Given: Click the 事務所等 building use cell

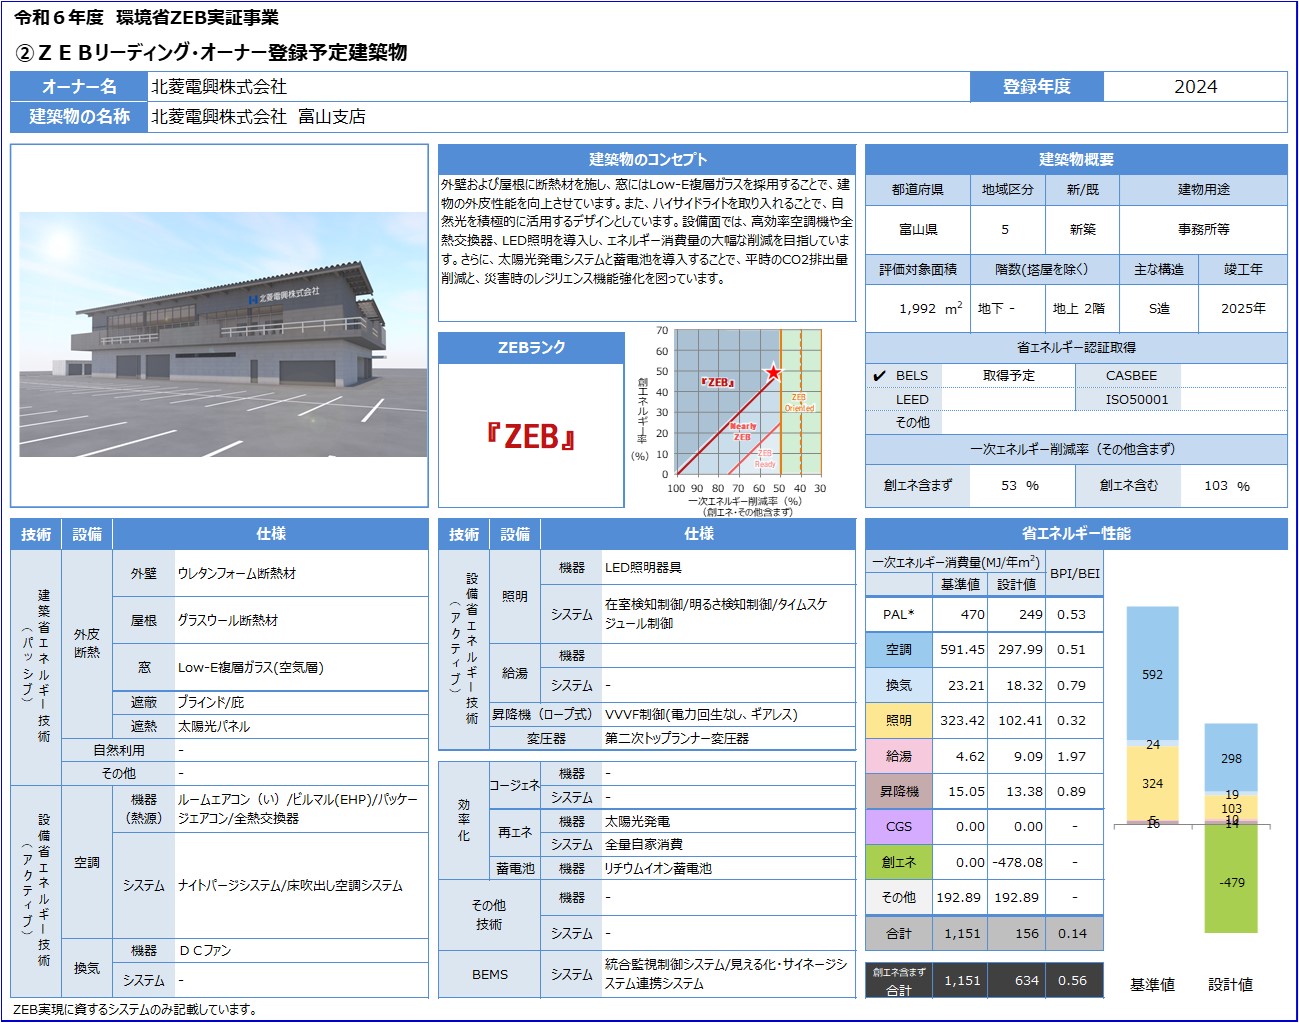Looking at the screenshot, I should pyautogui.click(x=1203, y=230).
